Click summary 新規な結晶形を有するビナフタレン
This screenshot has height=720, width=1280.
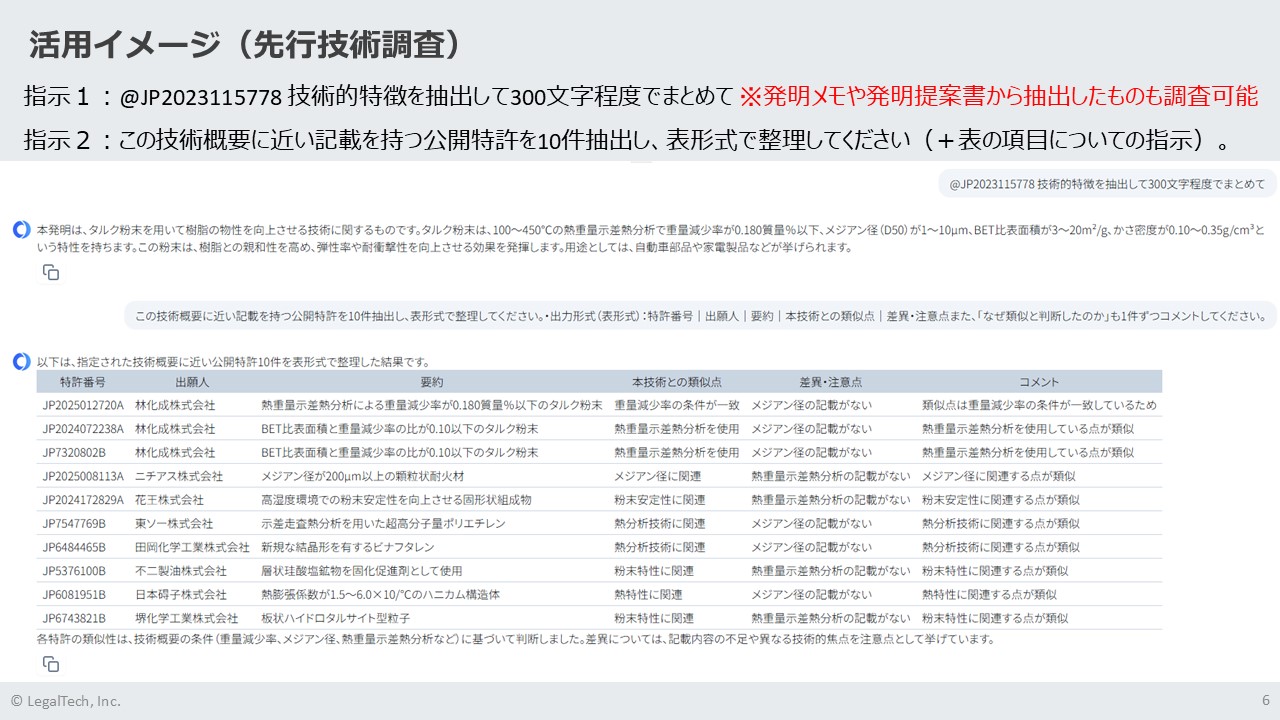click(x=348, y=547)
